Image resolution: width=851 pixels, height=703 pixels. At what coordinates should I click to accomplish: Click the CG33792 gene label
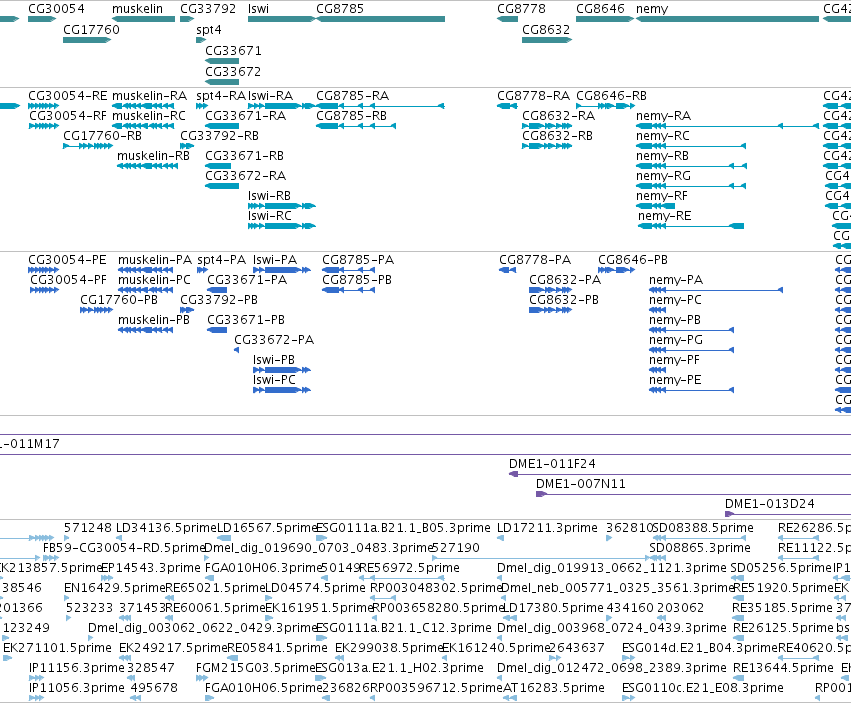(208, 9)
